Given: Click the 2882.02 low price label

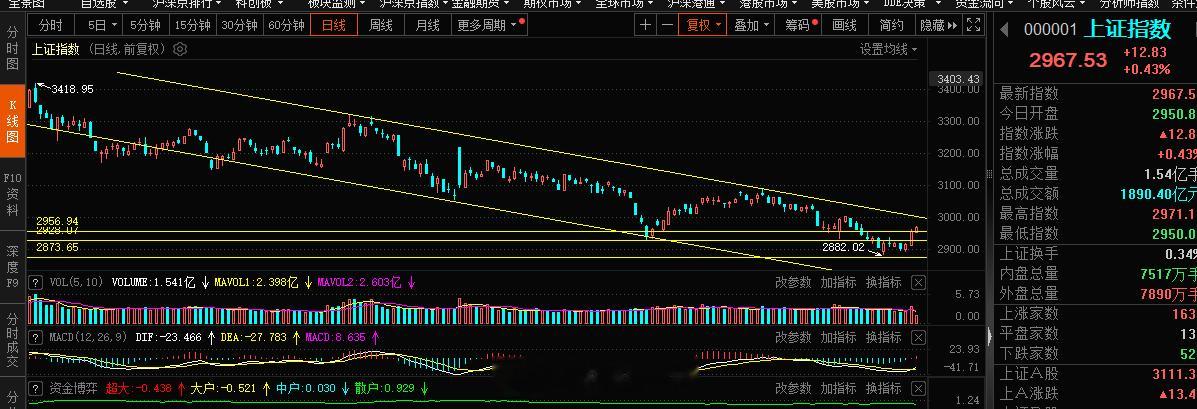Looking at the screenshot, I should click(843, 247).
